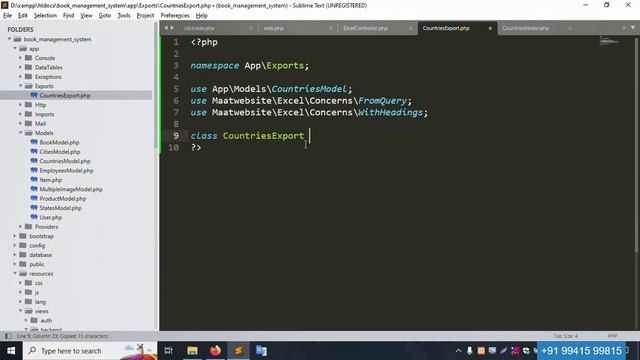Open CountriesModel.php file in sidebar tree
This screenshot has width=640, height=360.
pyautogui.click(x=64, y=161)
